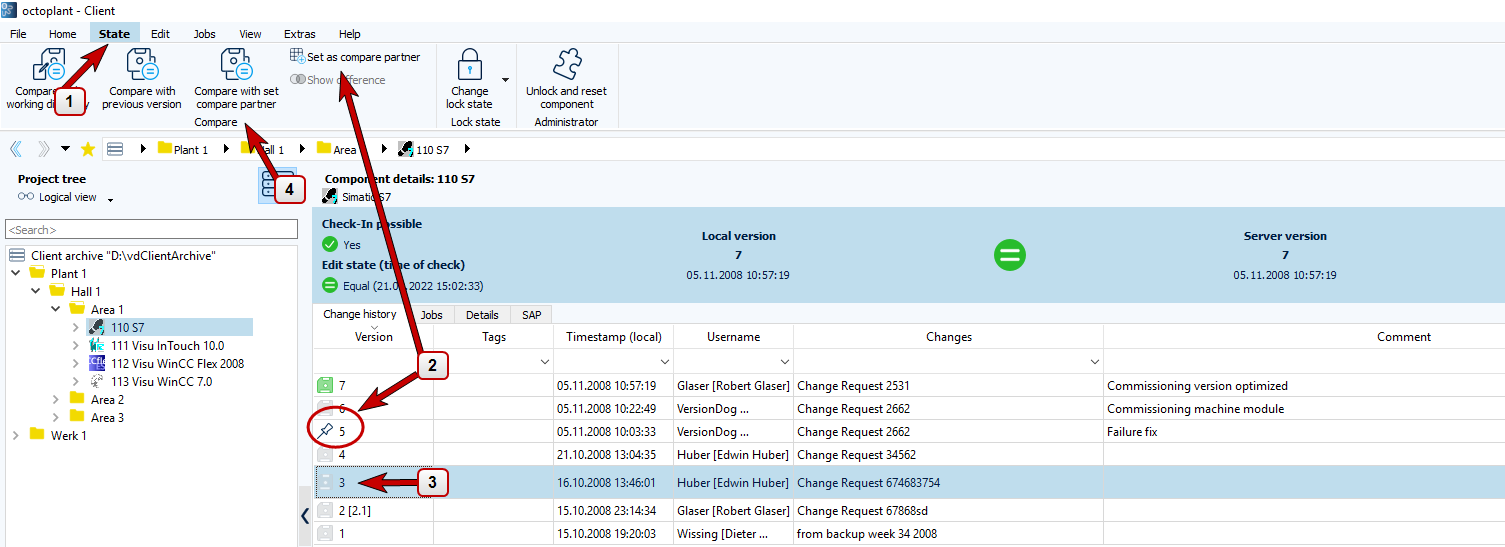Click the project tree Search field

(x=152, y=230)
